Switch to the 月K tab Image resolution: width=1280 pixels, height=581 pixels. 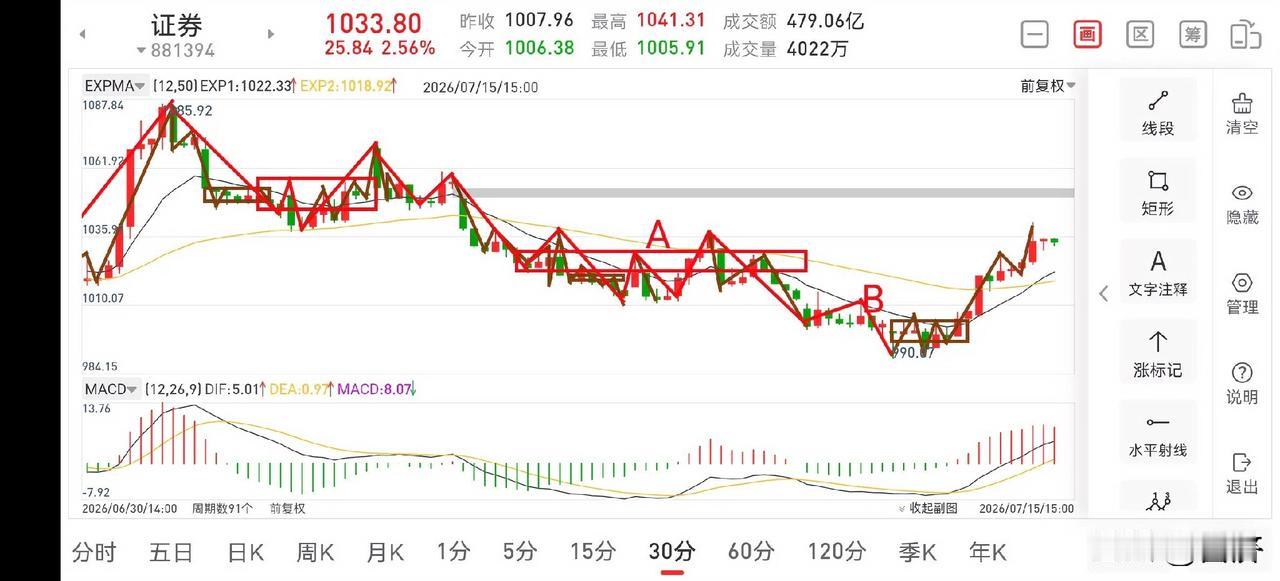tap(385, 551)
